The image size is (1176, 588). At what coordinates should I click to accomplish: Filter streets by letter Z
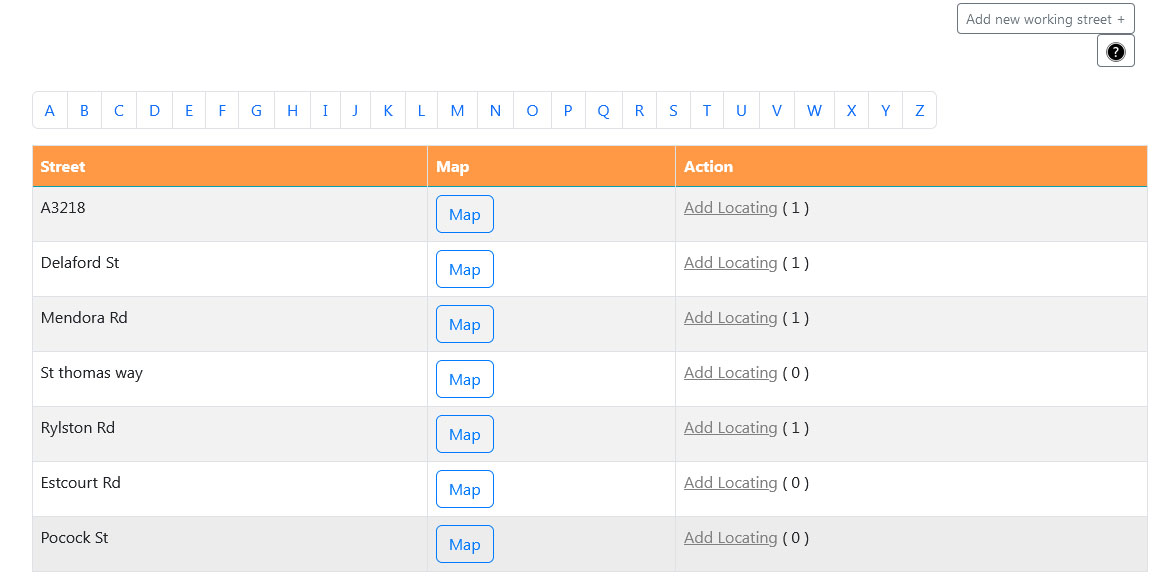(x=920, y=110)
